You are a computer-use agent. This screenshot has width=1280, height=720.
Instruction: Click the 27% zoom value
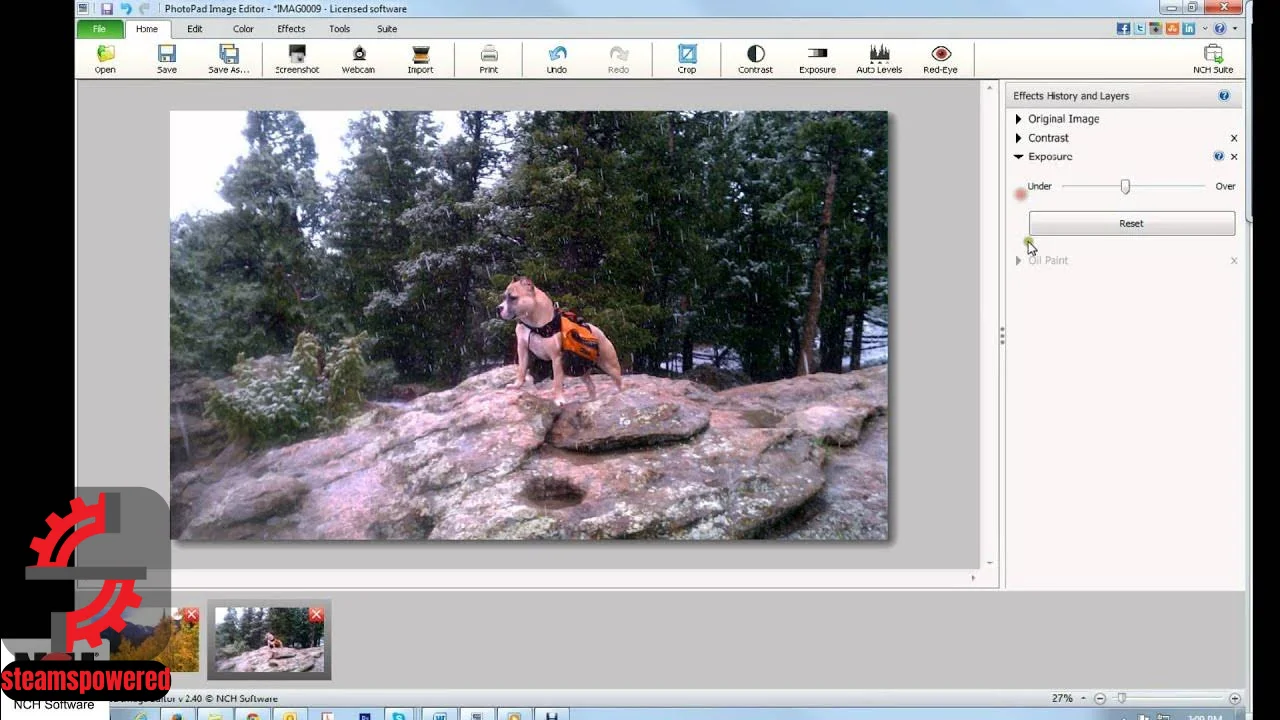1062,698
